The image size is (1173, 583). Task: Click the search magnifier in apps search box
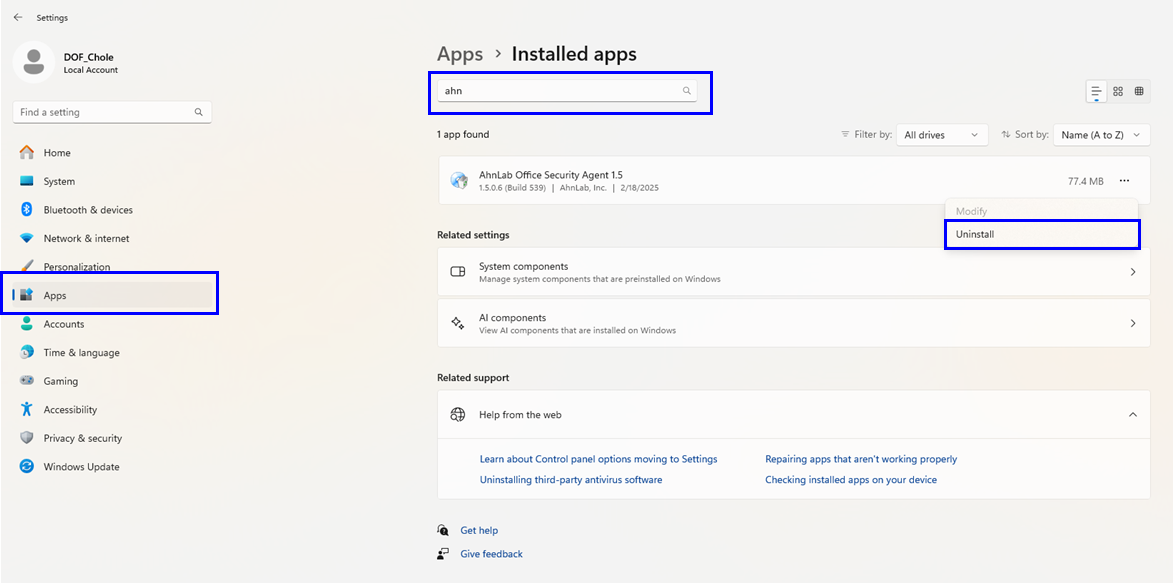tap(686, 91)
